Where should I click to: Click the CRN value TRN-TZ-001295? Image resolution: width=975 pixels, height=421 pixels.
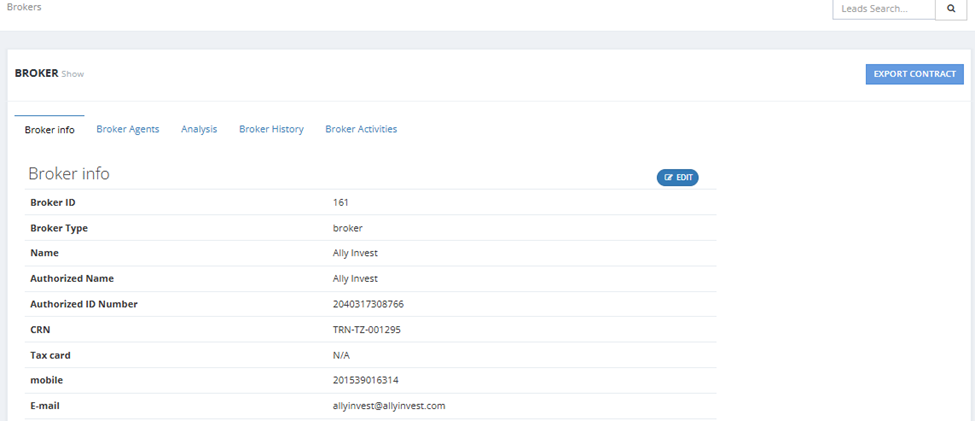pos(367,330)
